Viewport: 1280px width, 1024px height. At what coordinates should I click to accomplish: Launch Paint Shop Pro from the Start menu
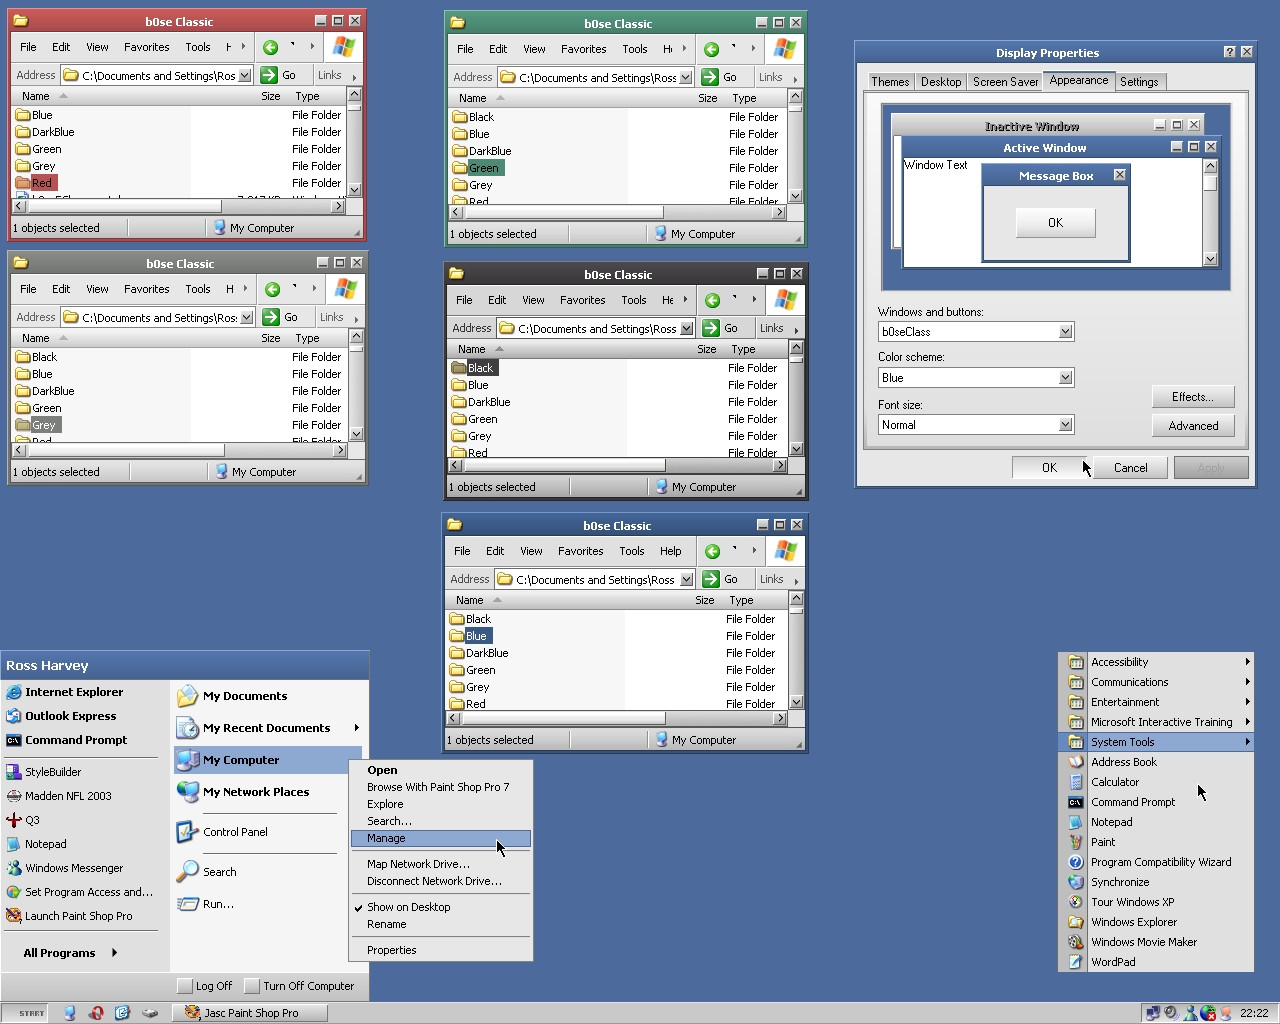[69, 916]
